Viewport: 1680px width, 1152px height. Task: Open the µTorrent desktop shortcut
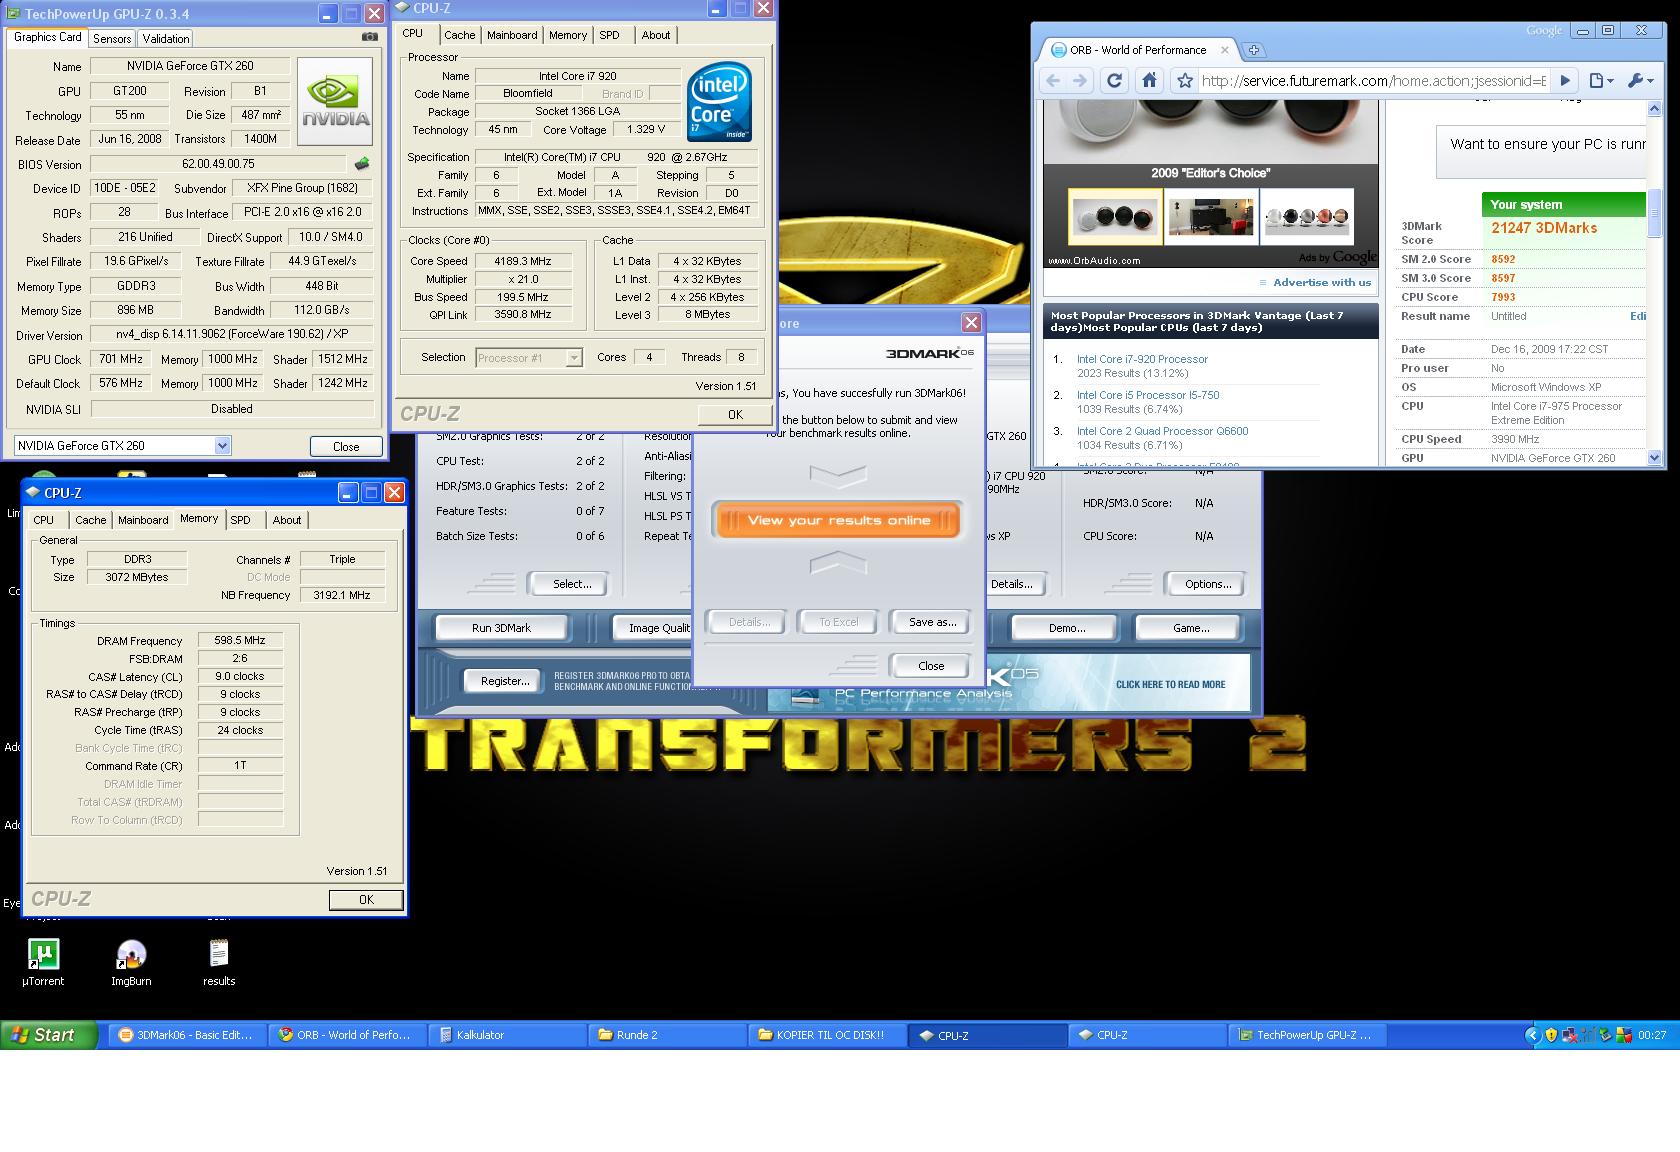pos(43,963)
